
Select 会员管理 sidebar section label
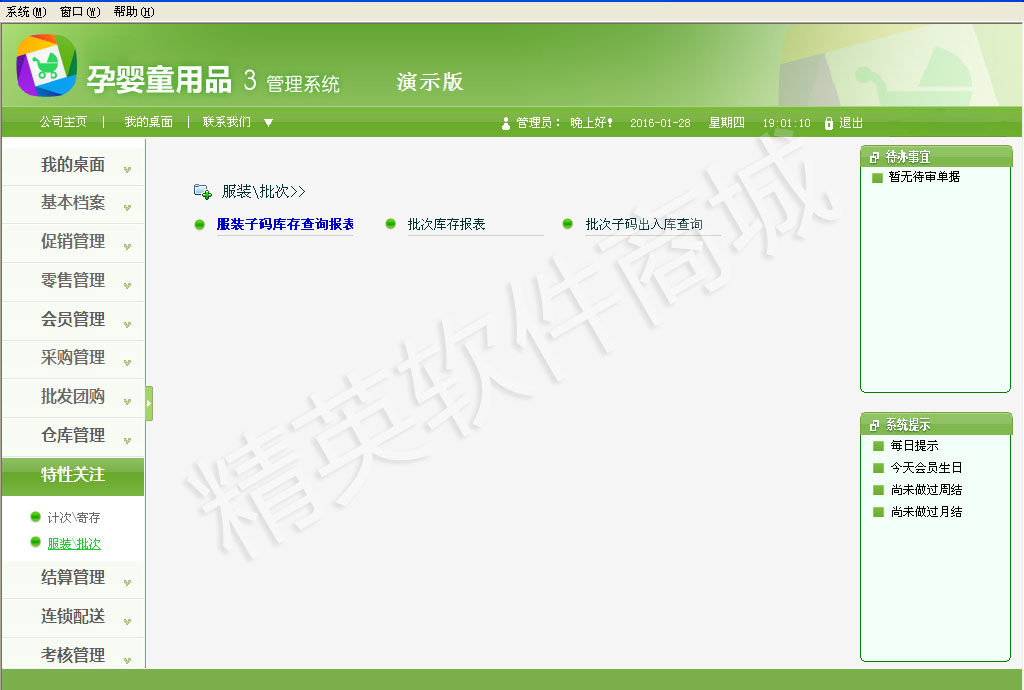click(73, 319)
